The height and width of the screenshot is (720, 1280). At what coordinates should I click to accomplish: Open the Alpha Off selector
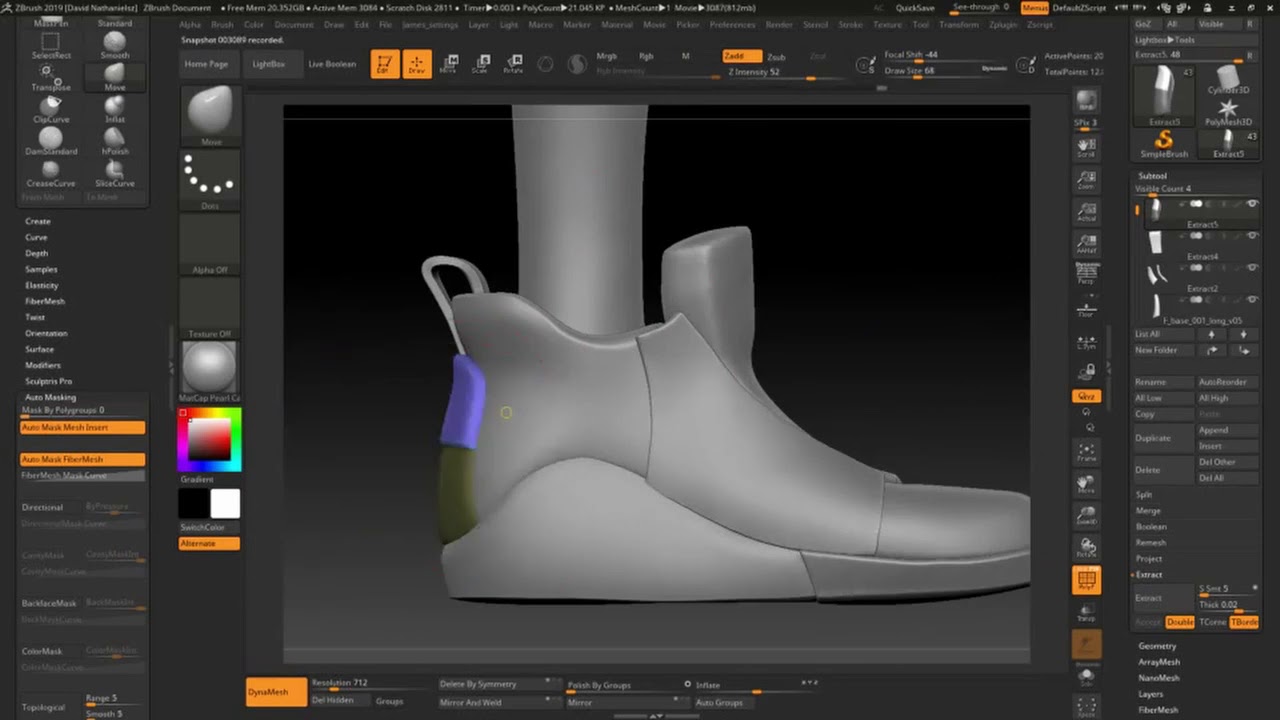(x=211, y=245)
